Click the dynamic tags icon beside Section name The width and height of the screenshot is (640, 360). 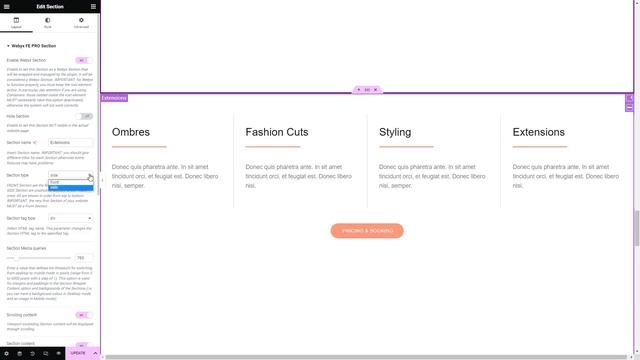35,142
